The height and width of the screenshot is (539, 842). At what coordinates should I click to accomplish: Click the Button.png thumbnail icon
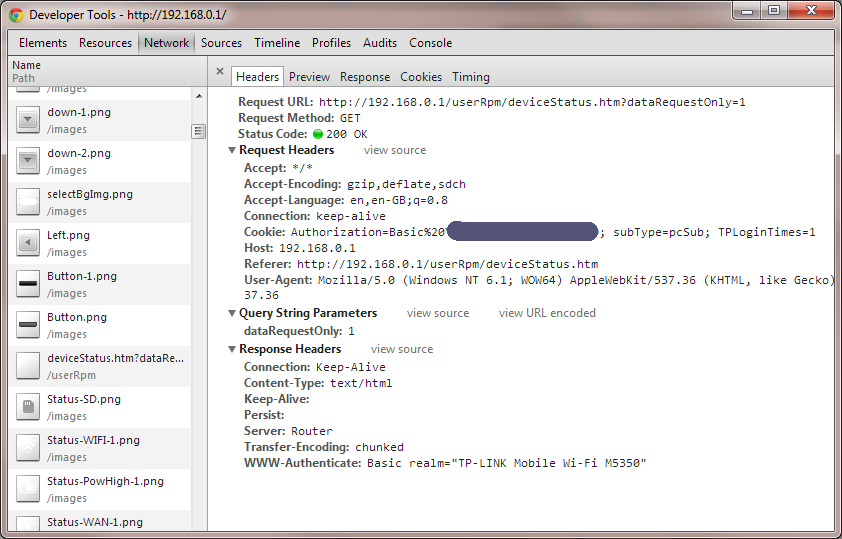(28, 325)
